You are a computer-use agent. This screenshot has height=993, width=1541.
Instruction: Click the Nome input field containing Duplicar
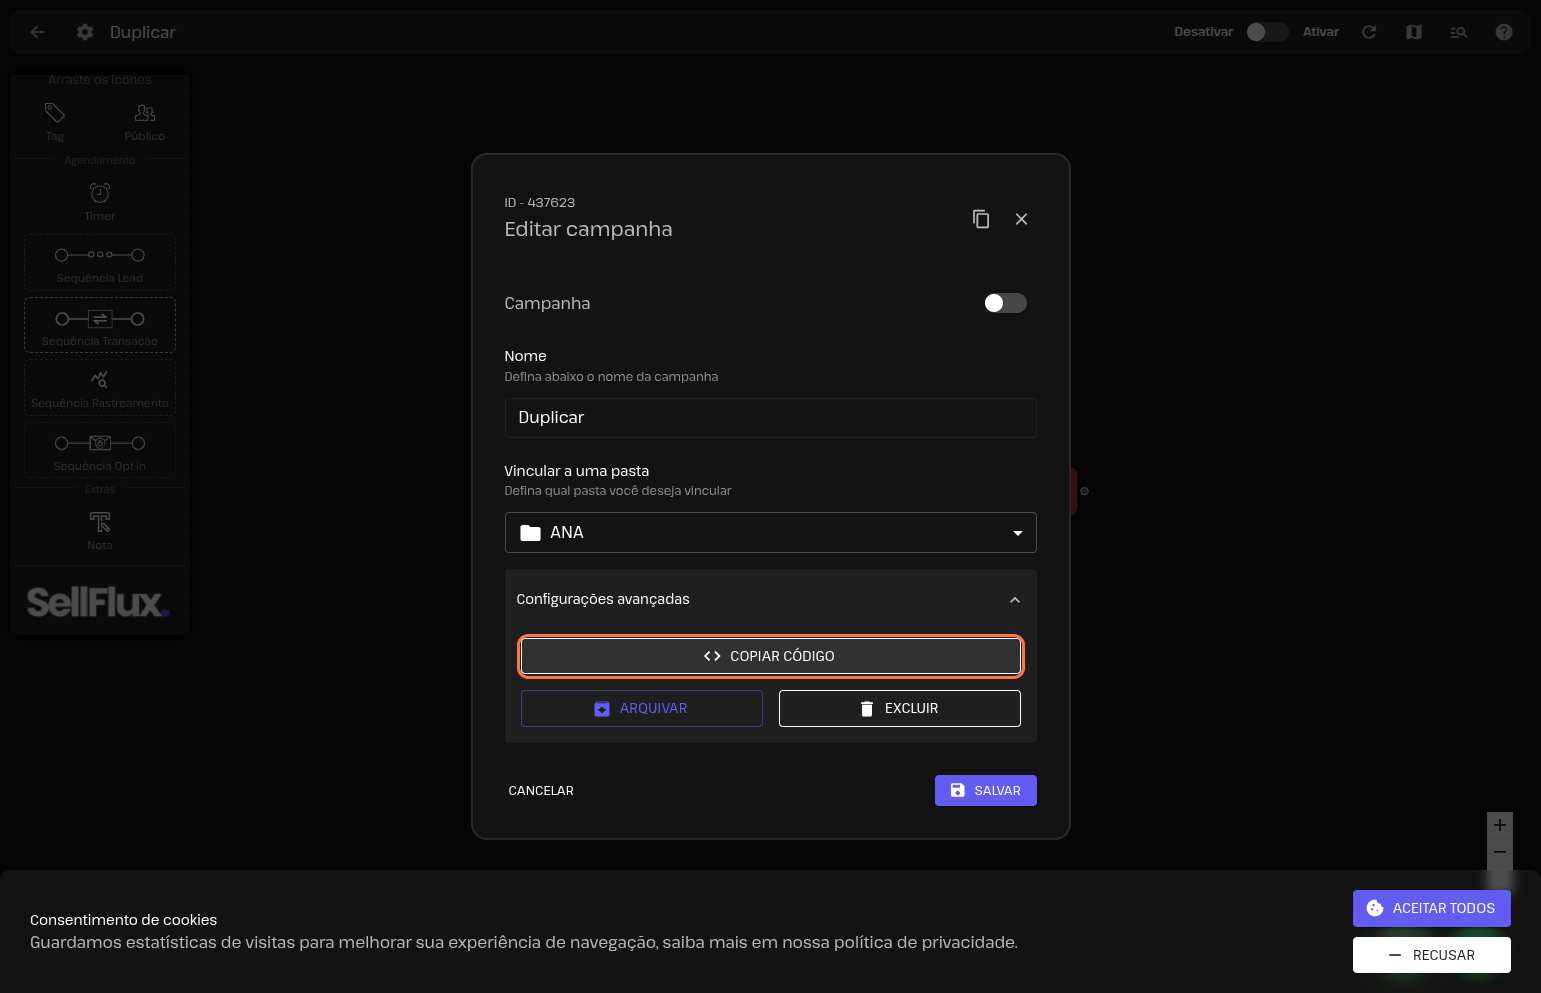[770, 418]
